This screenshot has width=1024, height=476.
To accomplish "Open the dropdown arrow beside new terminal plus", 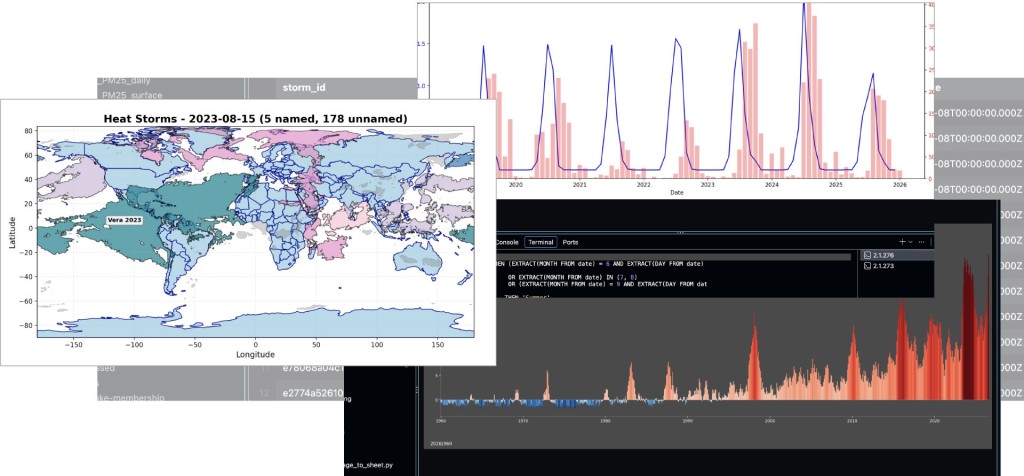I will click(910, 242).
